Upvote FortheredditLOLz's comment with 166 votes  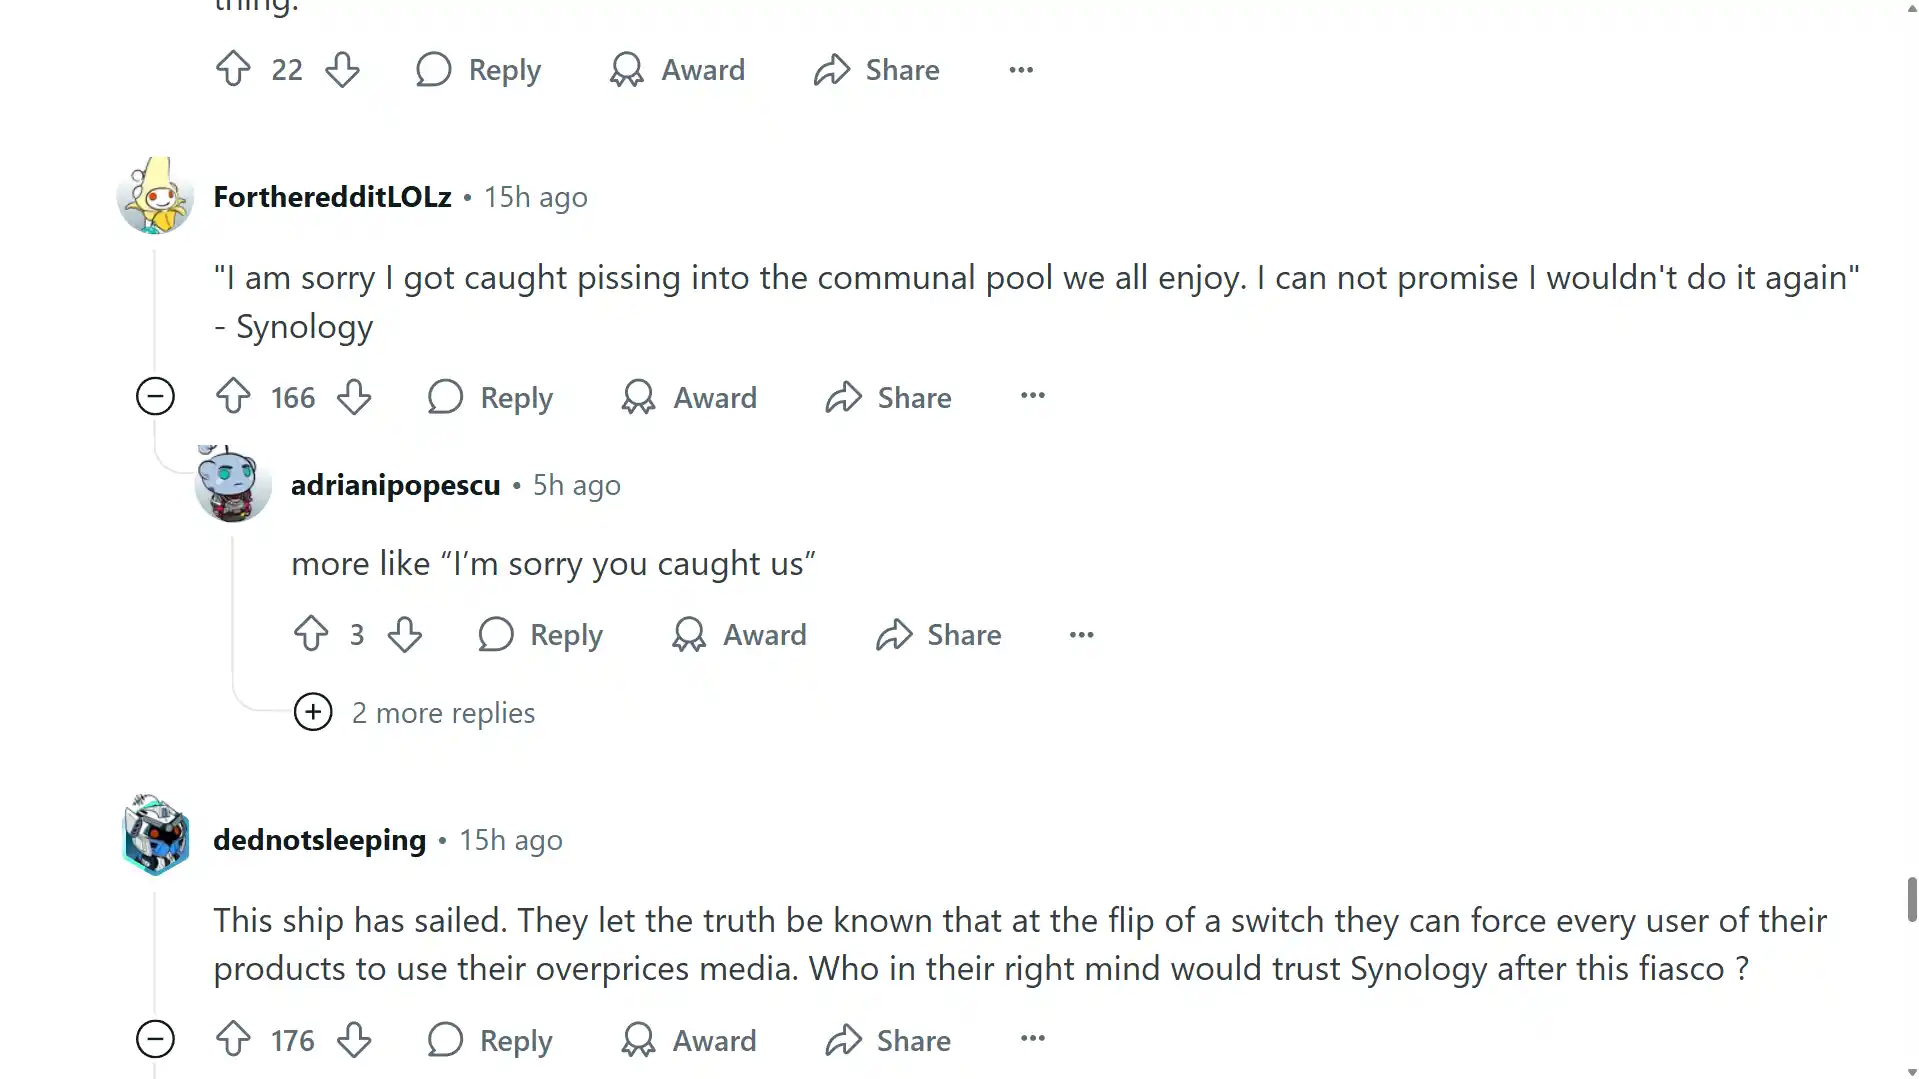233,397
